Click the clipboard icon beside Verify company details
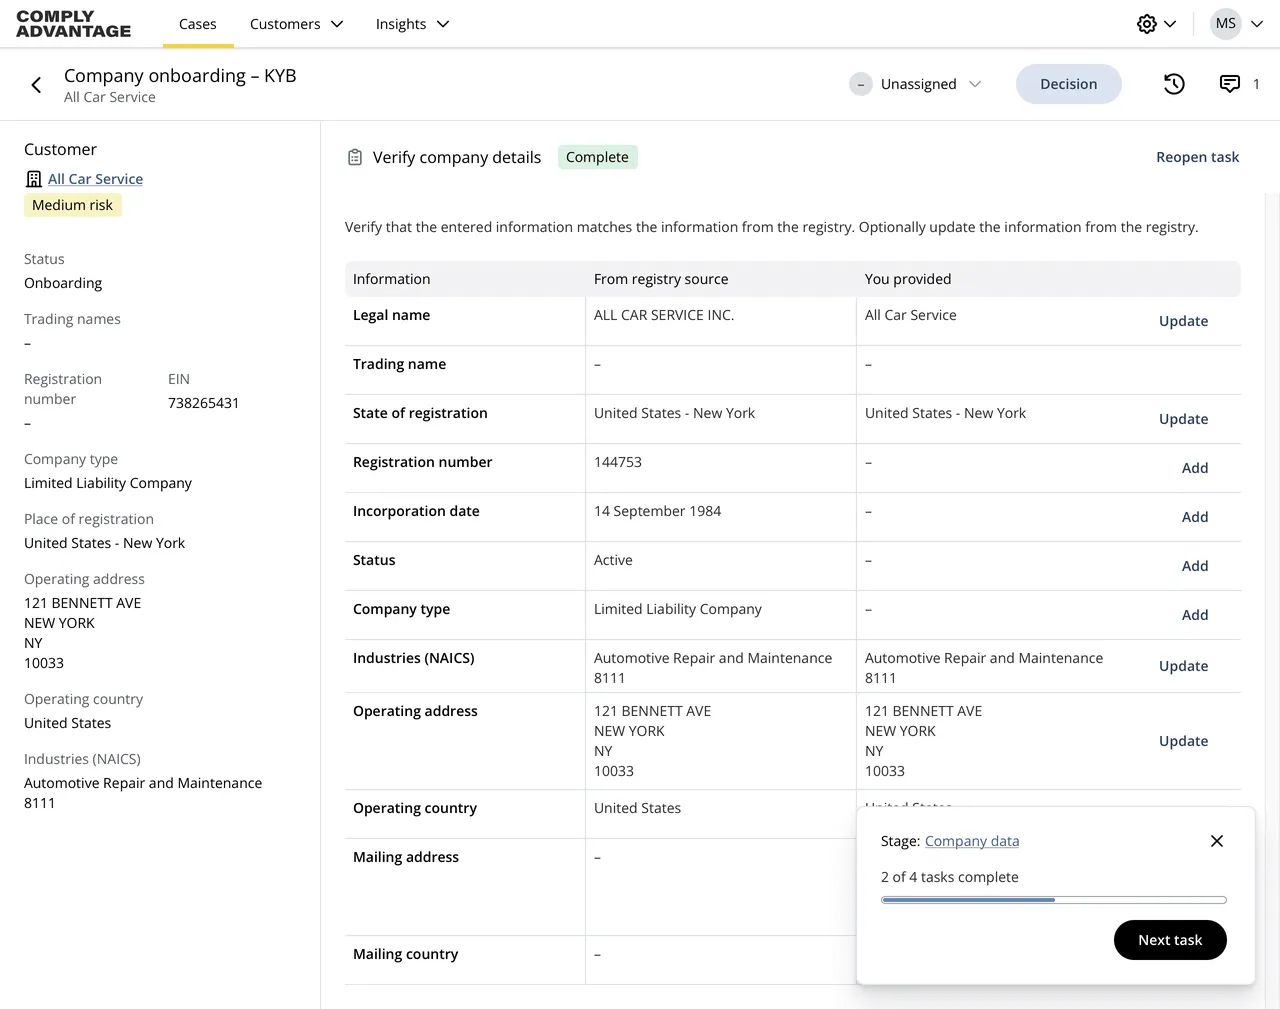Image resolution: width=1280 pixels, height=1009 pixels. (355, 157)
